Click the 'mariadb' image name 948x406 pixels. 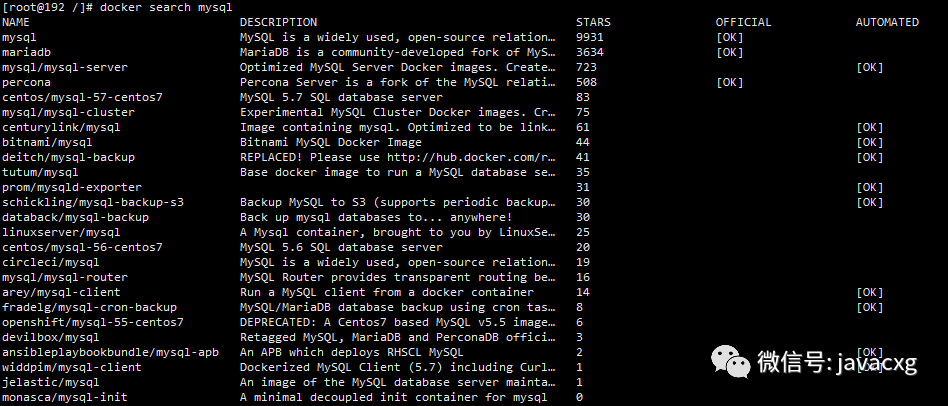(26, 53)
